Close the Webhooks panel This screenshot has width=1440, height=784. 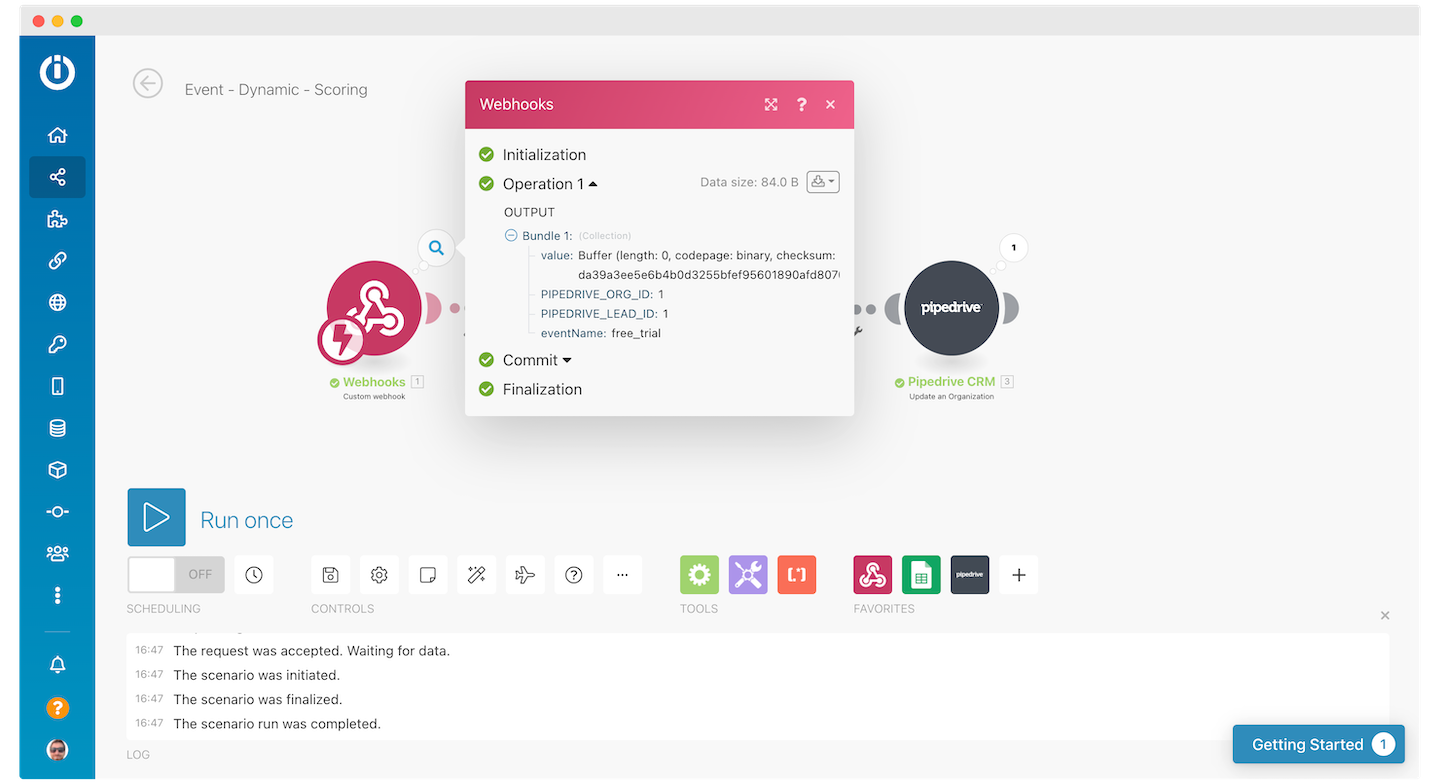(830, 104)
